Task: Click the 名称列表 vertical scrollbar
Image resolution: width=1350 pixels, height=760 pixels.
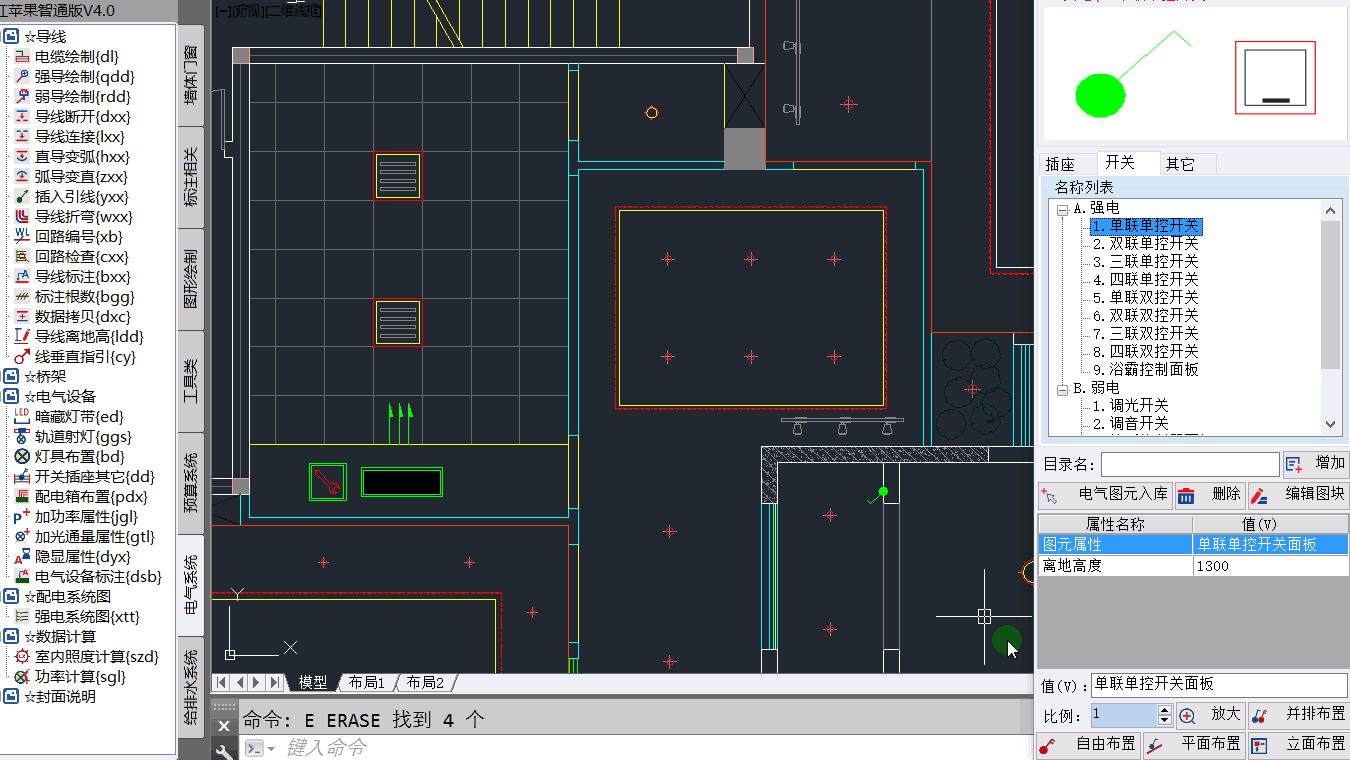Action: click(1331, 318)
